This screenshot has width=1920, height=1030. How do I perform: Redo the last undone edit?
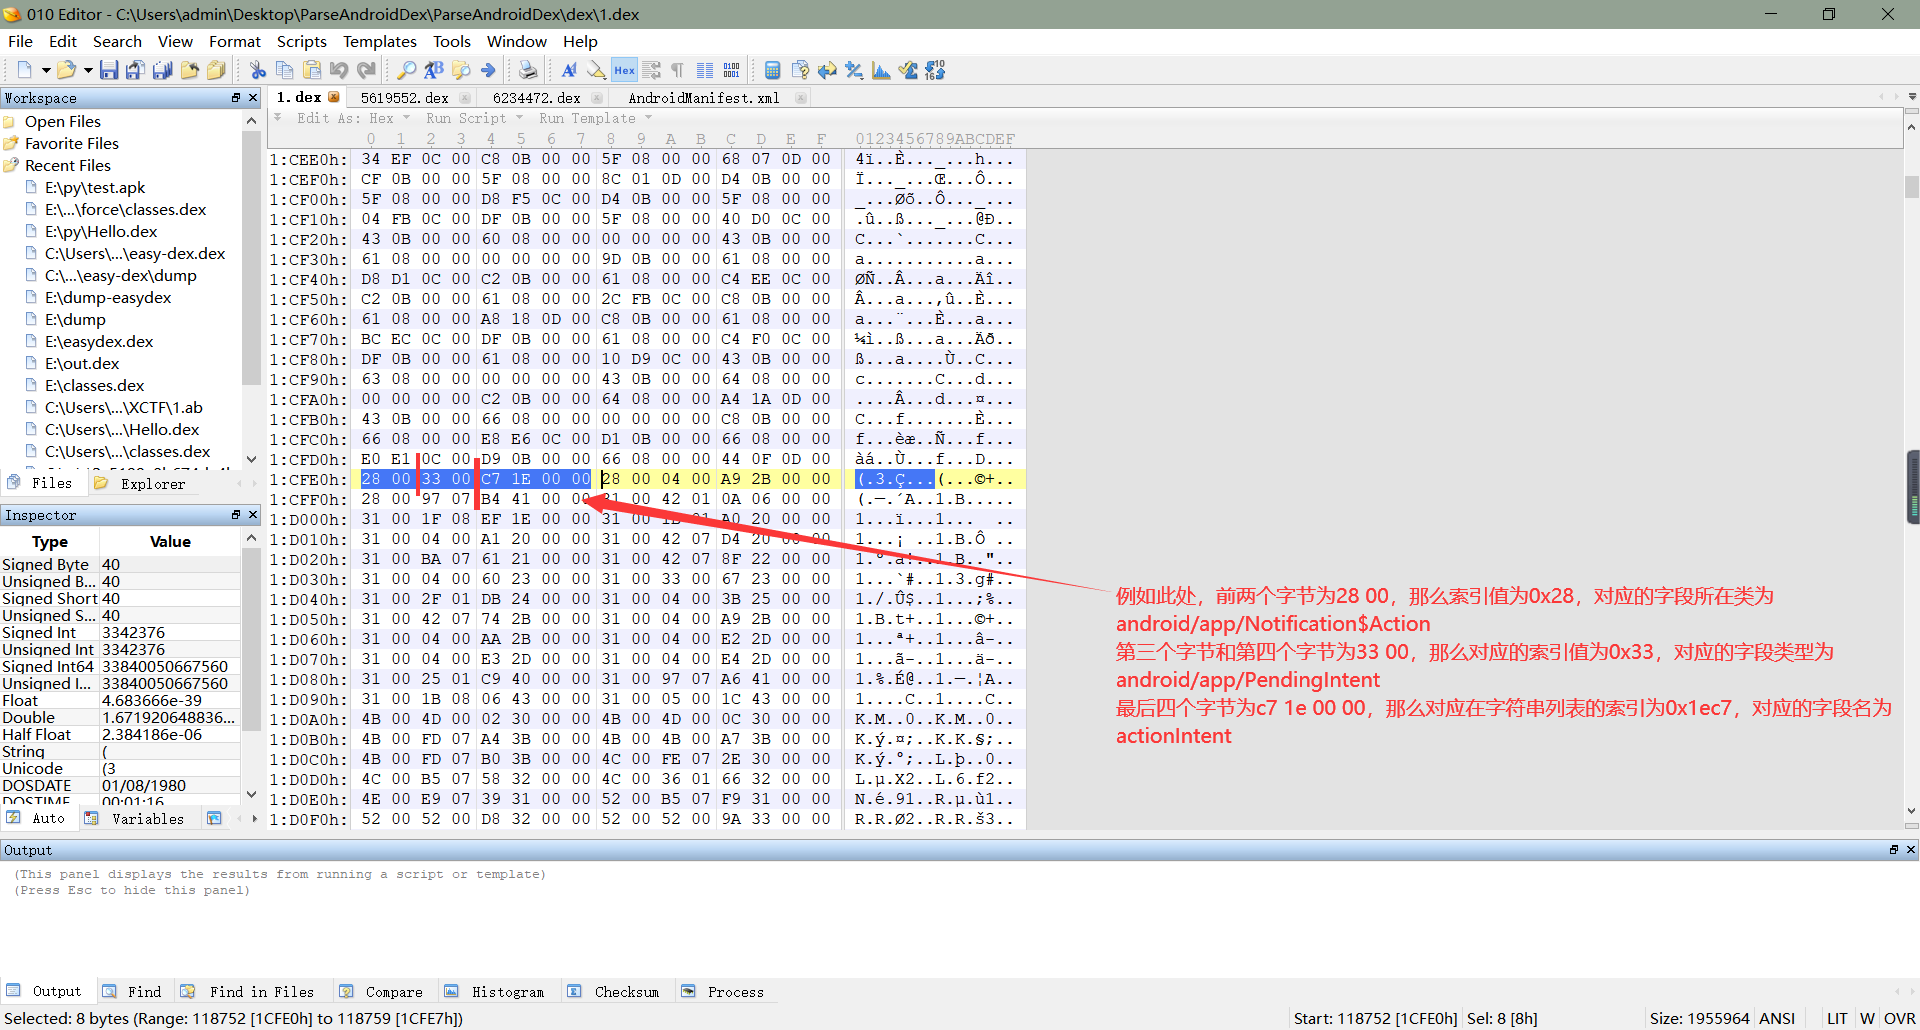(366, 70)
